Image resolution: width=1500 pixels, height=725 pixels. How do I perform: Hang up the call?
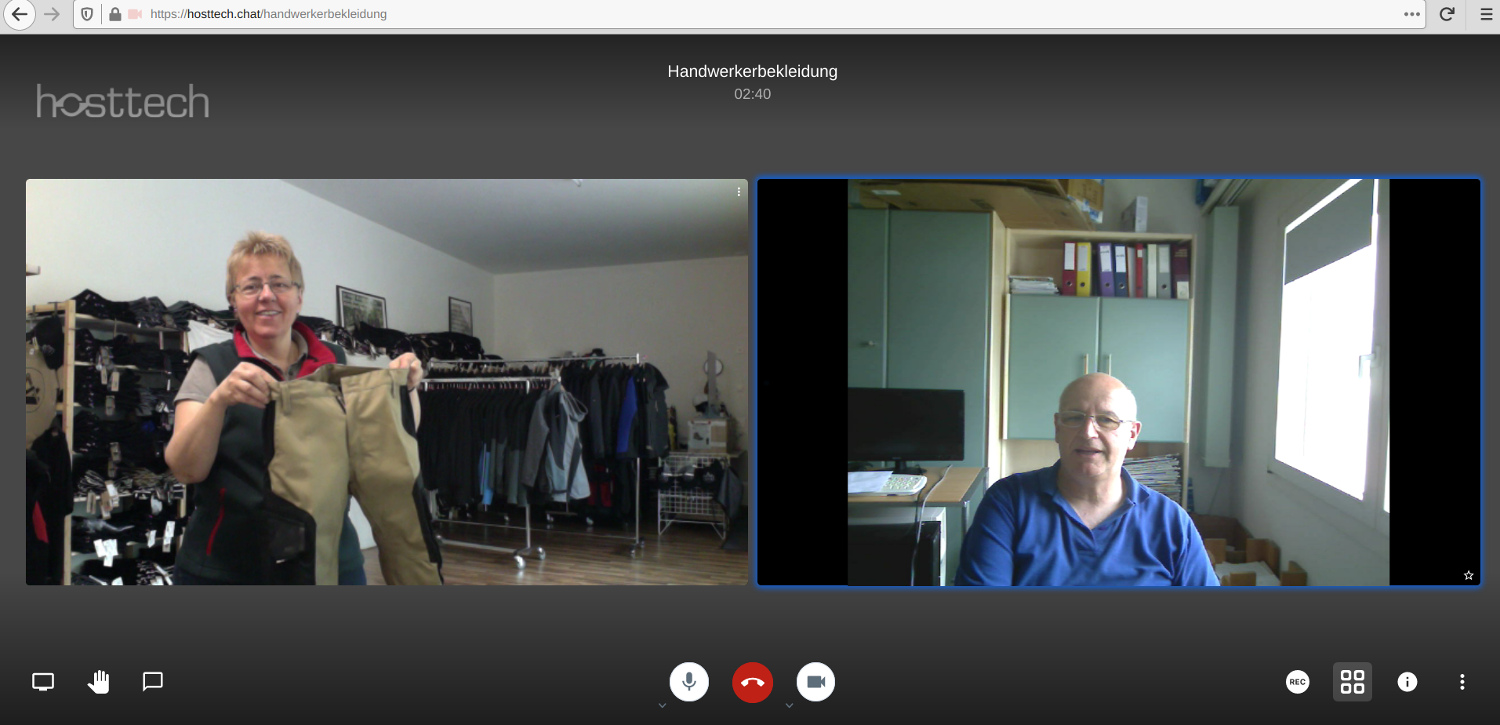coord(752,682)
